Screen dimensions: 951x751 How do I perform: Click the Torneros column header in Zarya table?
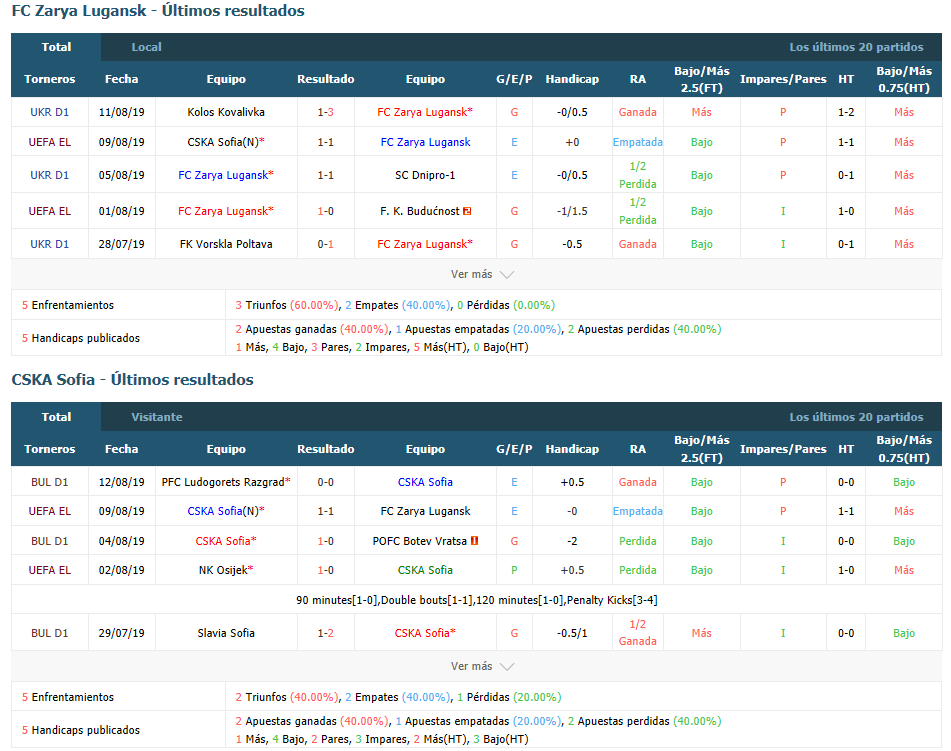50,79
